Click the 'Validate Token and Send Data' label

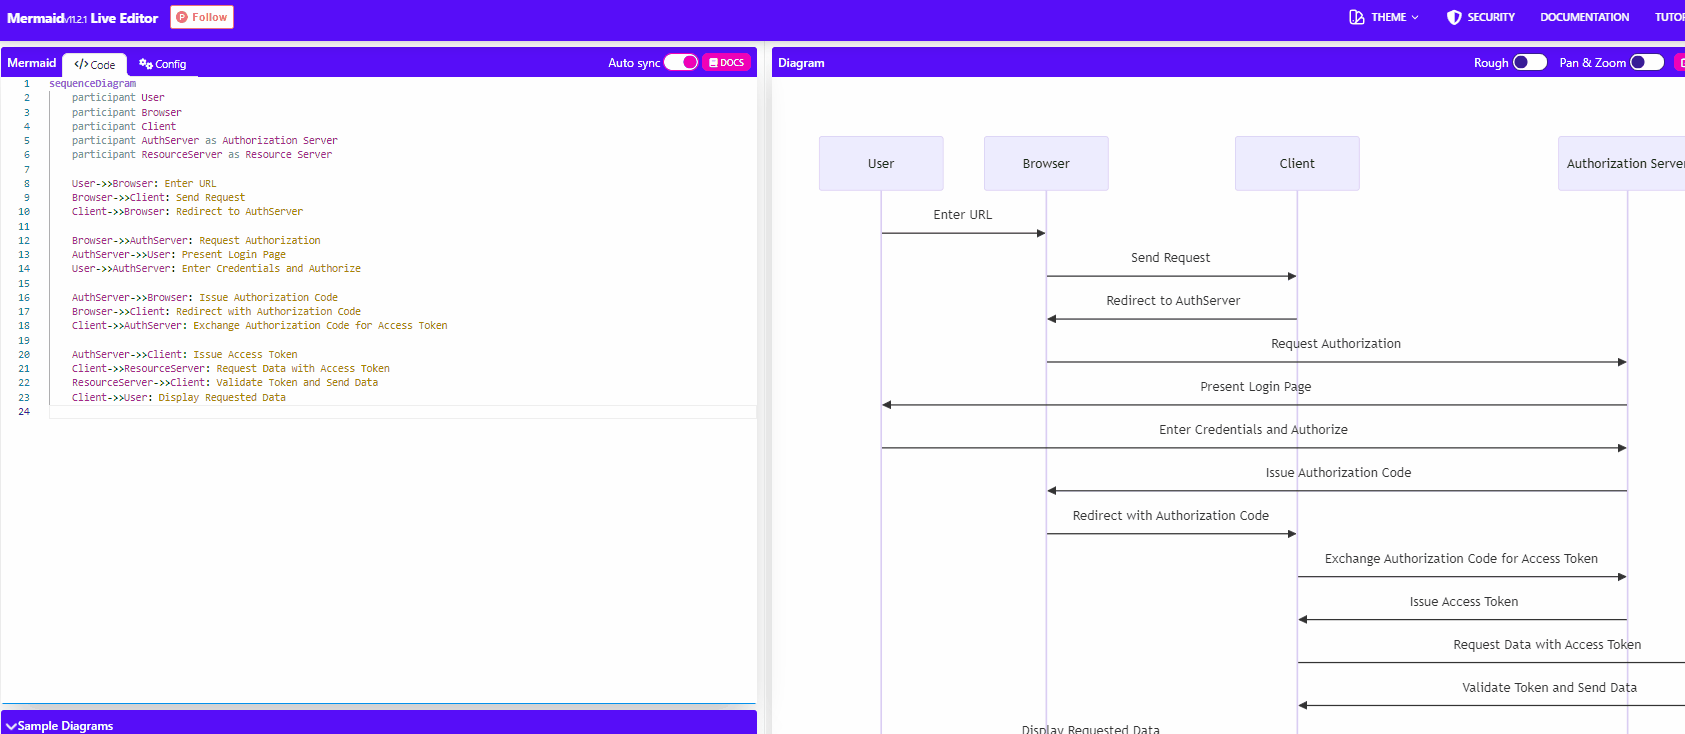[1549, 688]
